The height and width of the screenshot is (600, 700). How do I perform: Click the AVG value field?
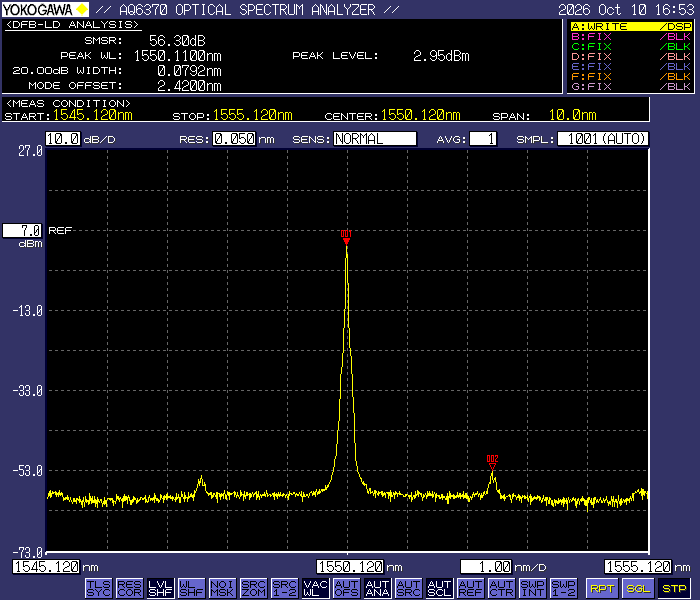(483, 139)
